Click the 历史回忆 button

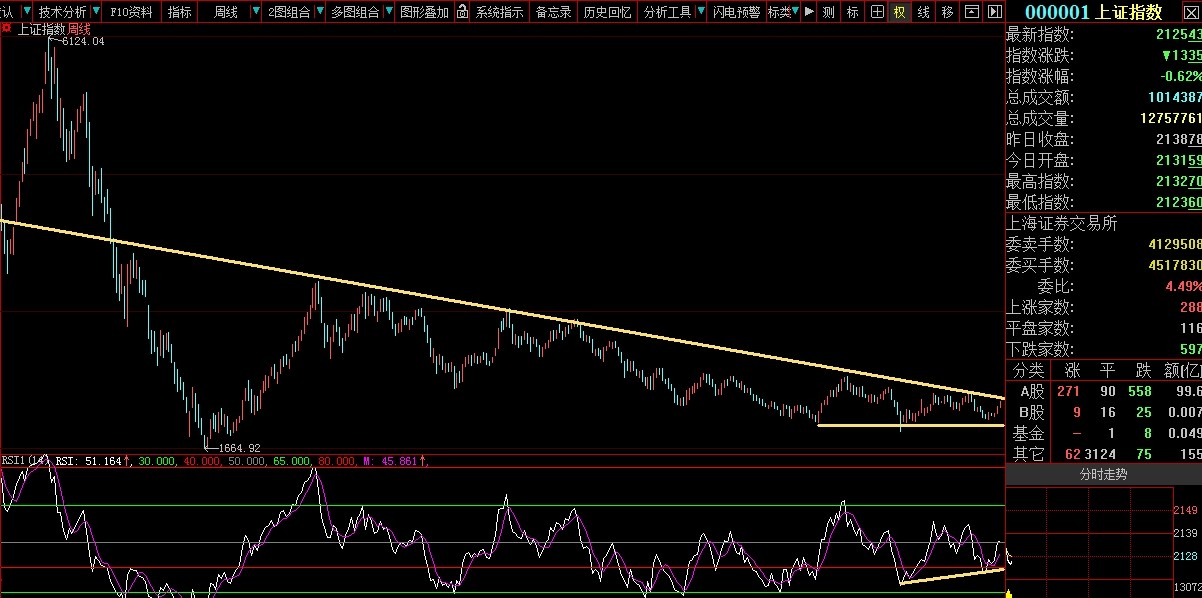607,12
